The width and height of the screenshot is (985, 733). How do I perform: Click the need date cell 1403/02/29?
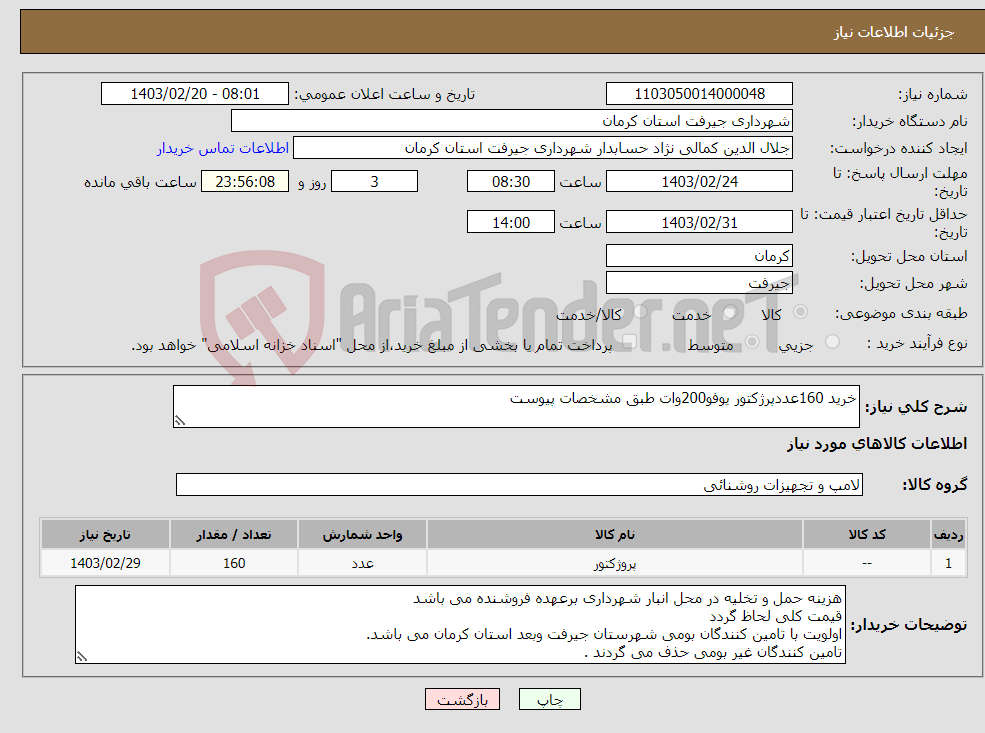106,563
